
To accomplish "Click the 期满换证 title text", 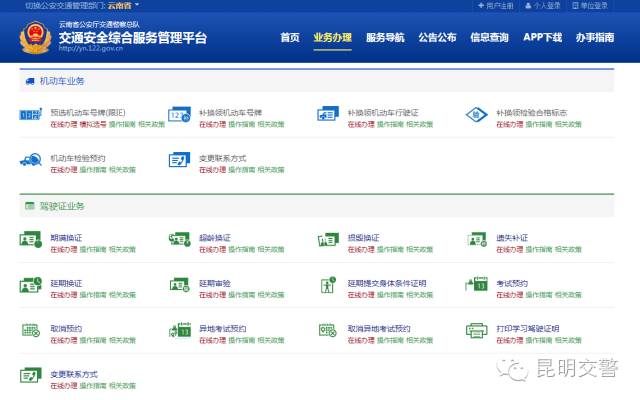I will click(x=66, y=238).
